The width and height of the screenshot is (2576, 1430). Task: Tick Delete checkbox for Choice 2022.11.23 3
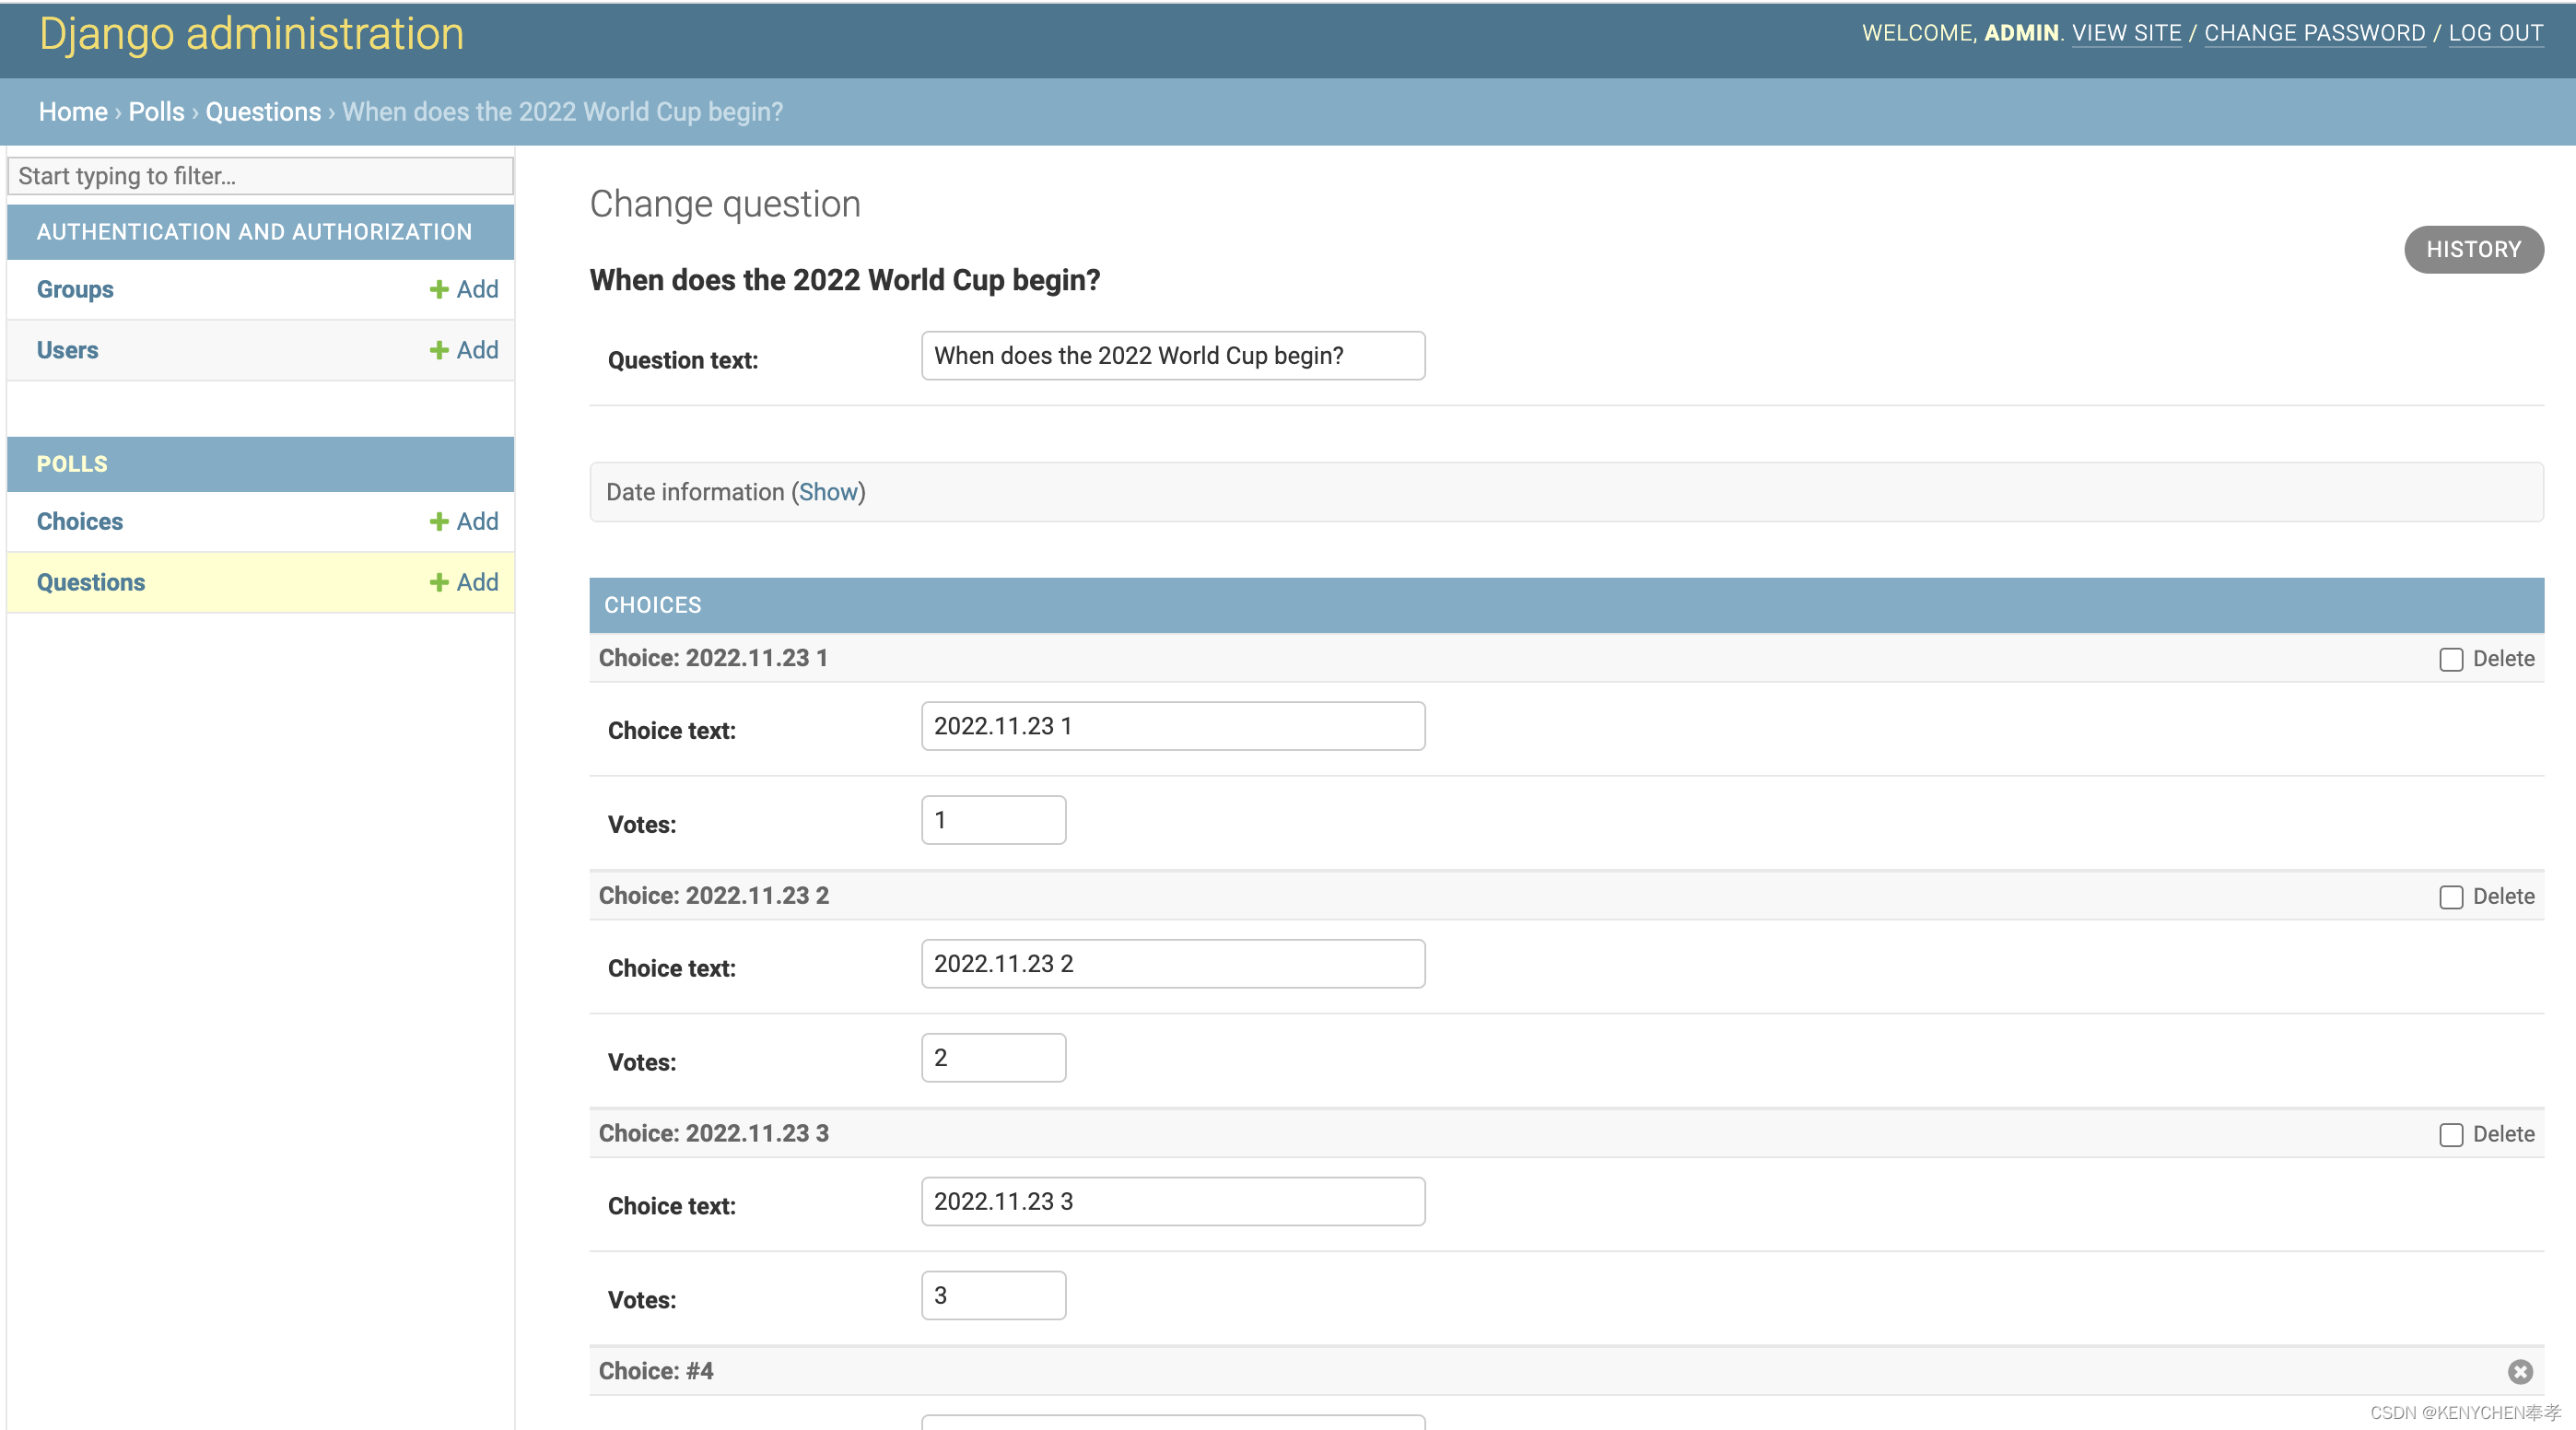coord(2450,1134)
